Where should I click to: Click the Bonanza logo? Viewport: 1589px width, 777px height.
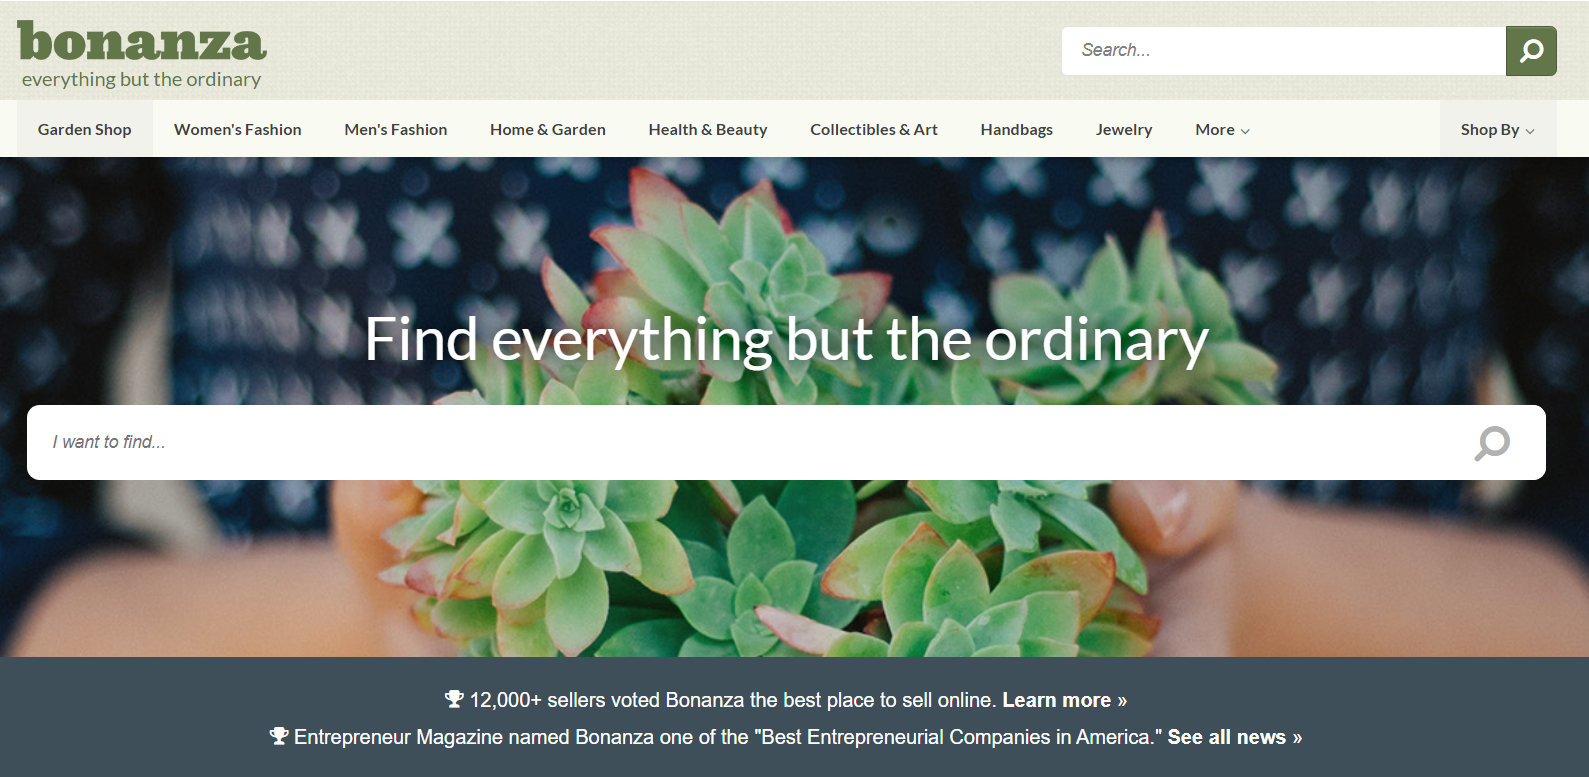coord(142,42)
